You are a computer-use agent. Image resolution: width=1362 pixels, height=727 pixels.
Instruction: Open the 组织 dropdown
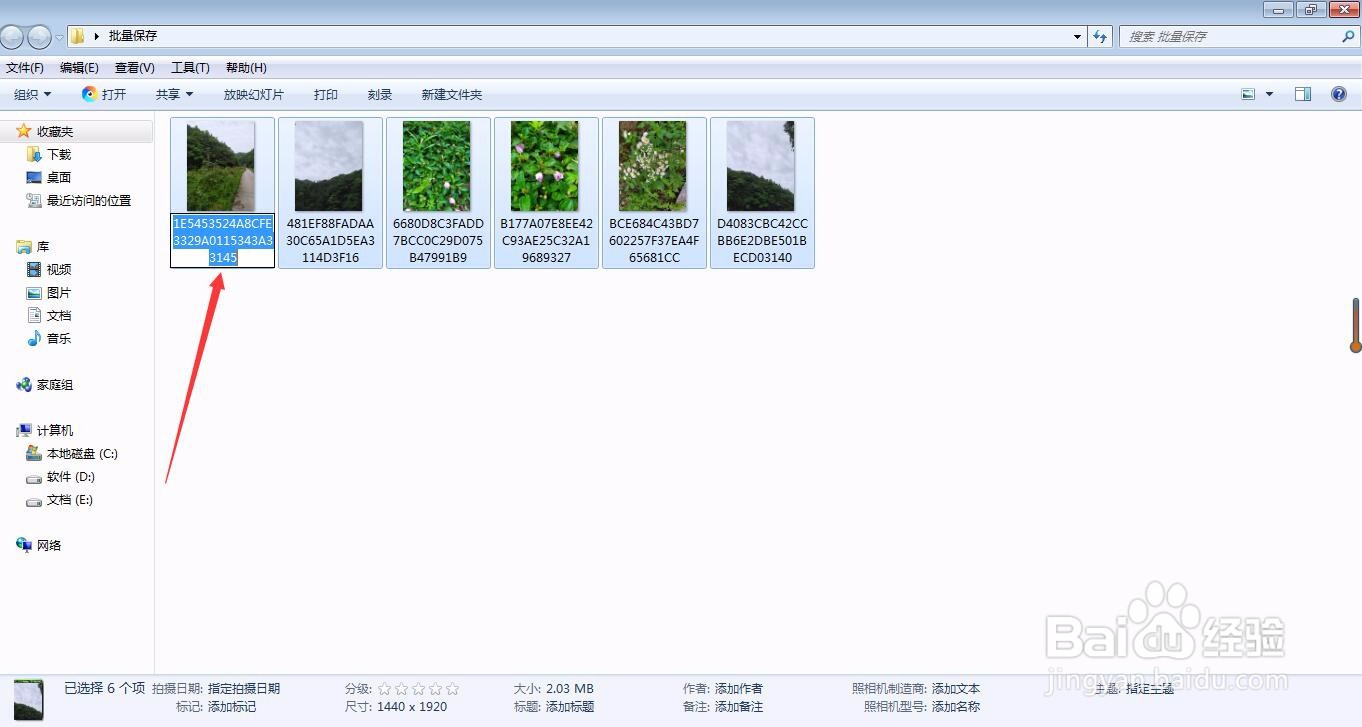(x=33, y=94)
